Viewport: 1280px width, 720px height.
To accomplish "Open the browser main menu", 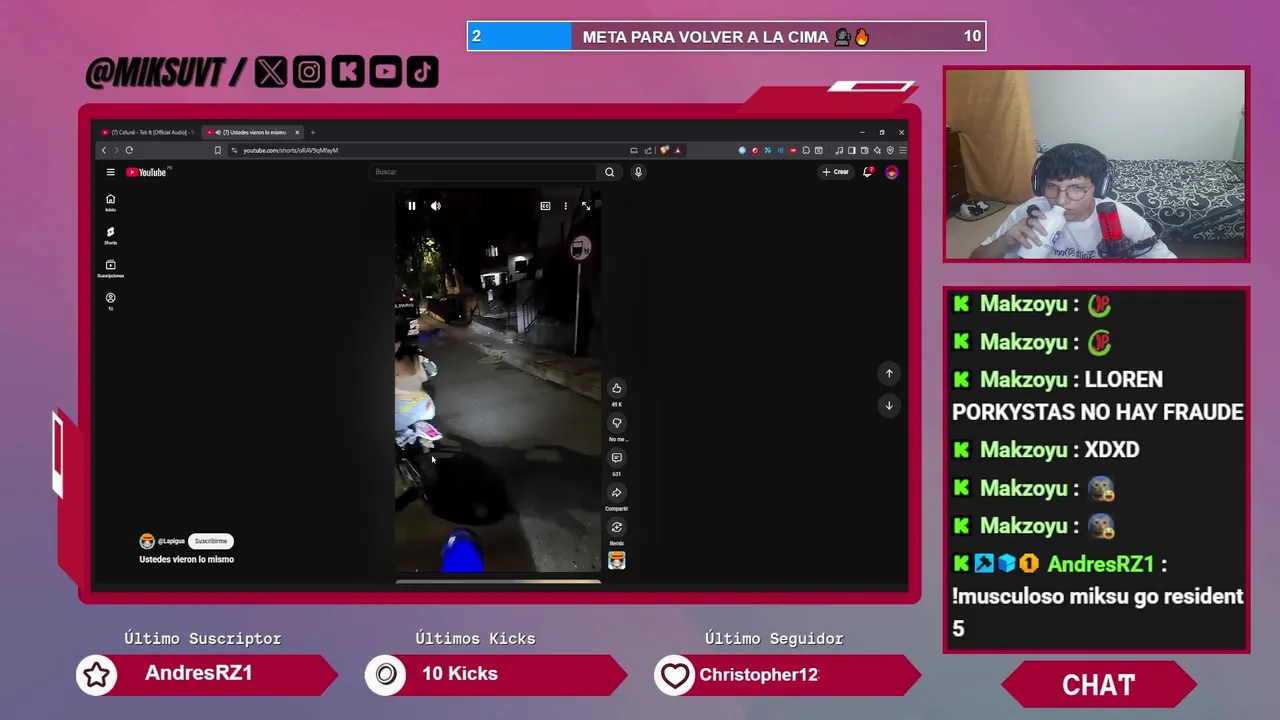I will [902, 150].
